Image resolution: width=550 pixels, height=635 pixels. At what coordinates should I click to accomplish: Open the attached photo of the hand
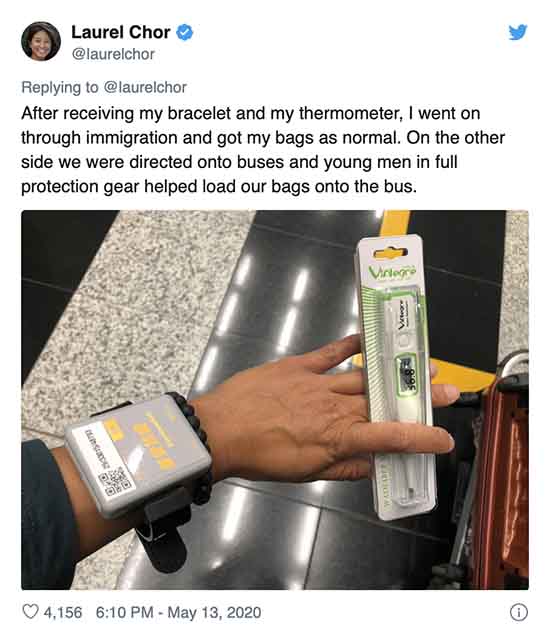pyautogui.click(x=275, y=400)
